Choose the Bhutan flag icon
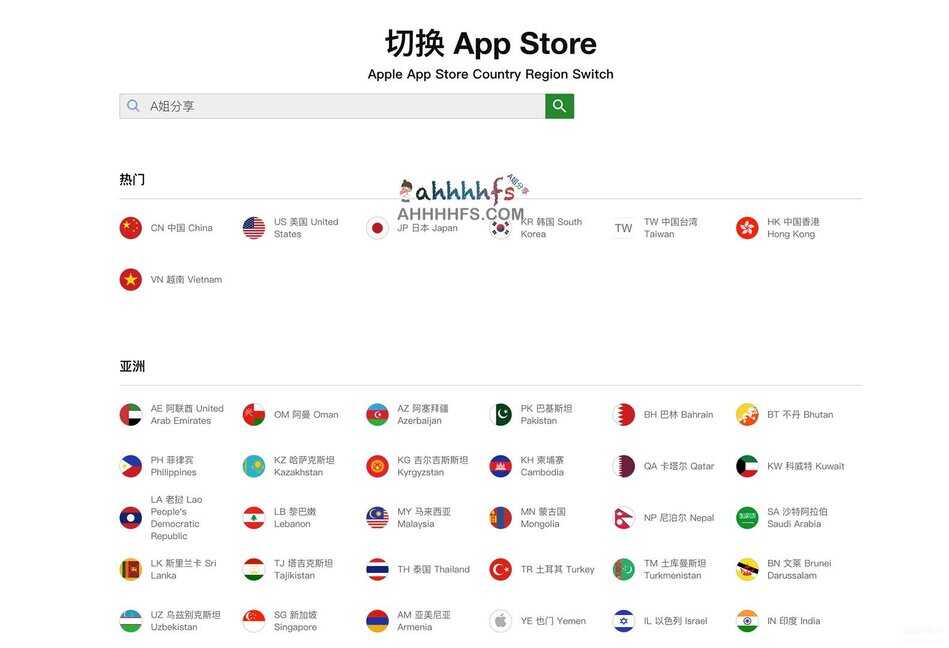The width and height of the screenshot is (949, 648). pyautogui.click(x=747, y=414)
